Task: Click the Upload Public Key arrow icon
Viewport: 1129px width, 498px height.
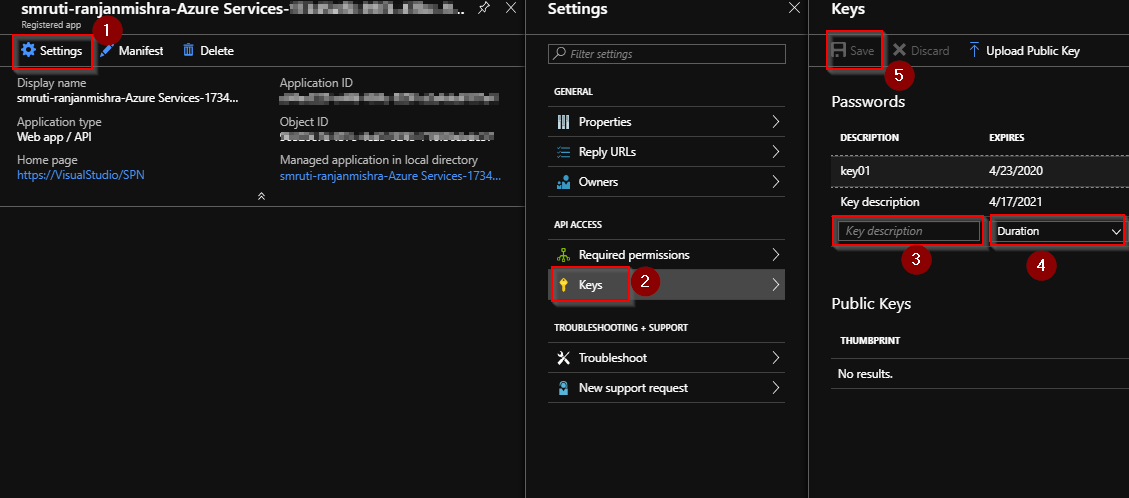Action: (974, 50)
